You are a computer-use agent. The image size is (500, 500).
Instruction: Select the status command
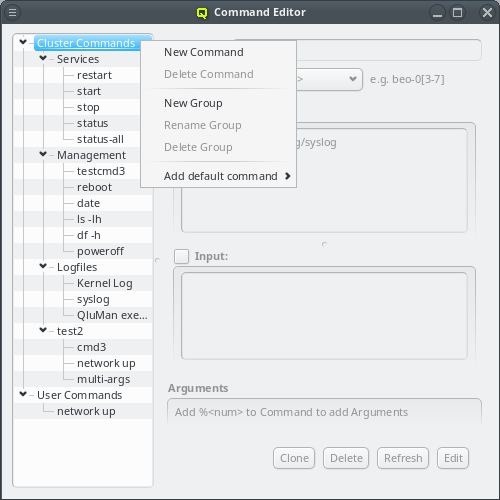[x=92, y=123]
